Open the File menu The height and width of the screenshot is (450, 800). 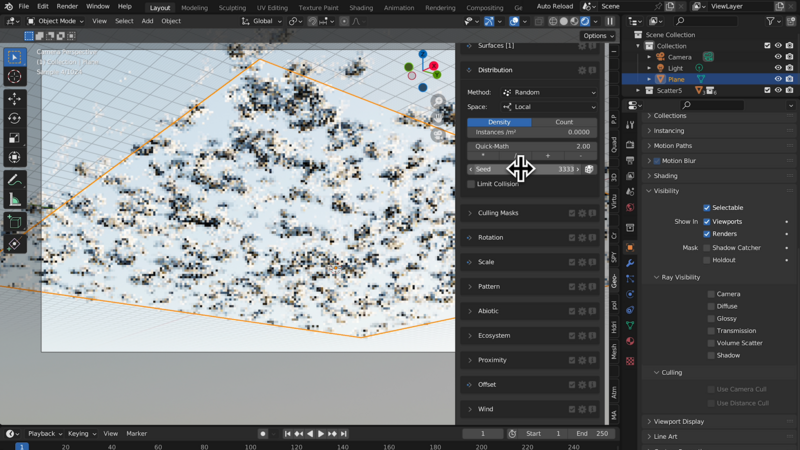[x=23, y=7]
